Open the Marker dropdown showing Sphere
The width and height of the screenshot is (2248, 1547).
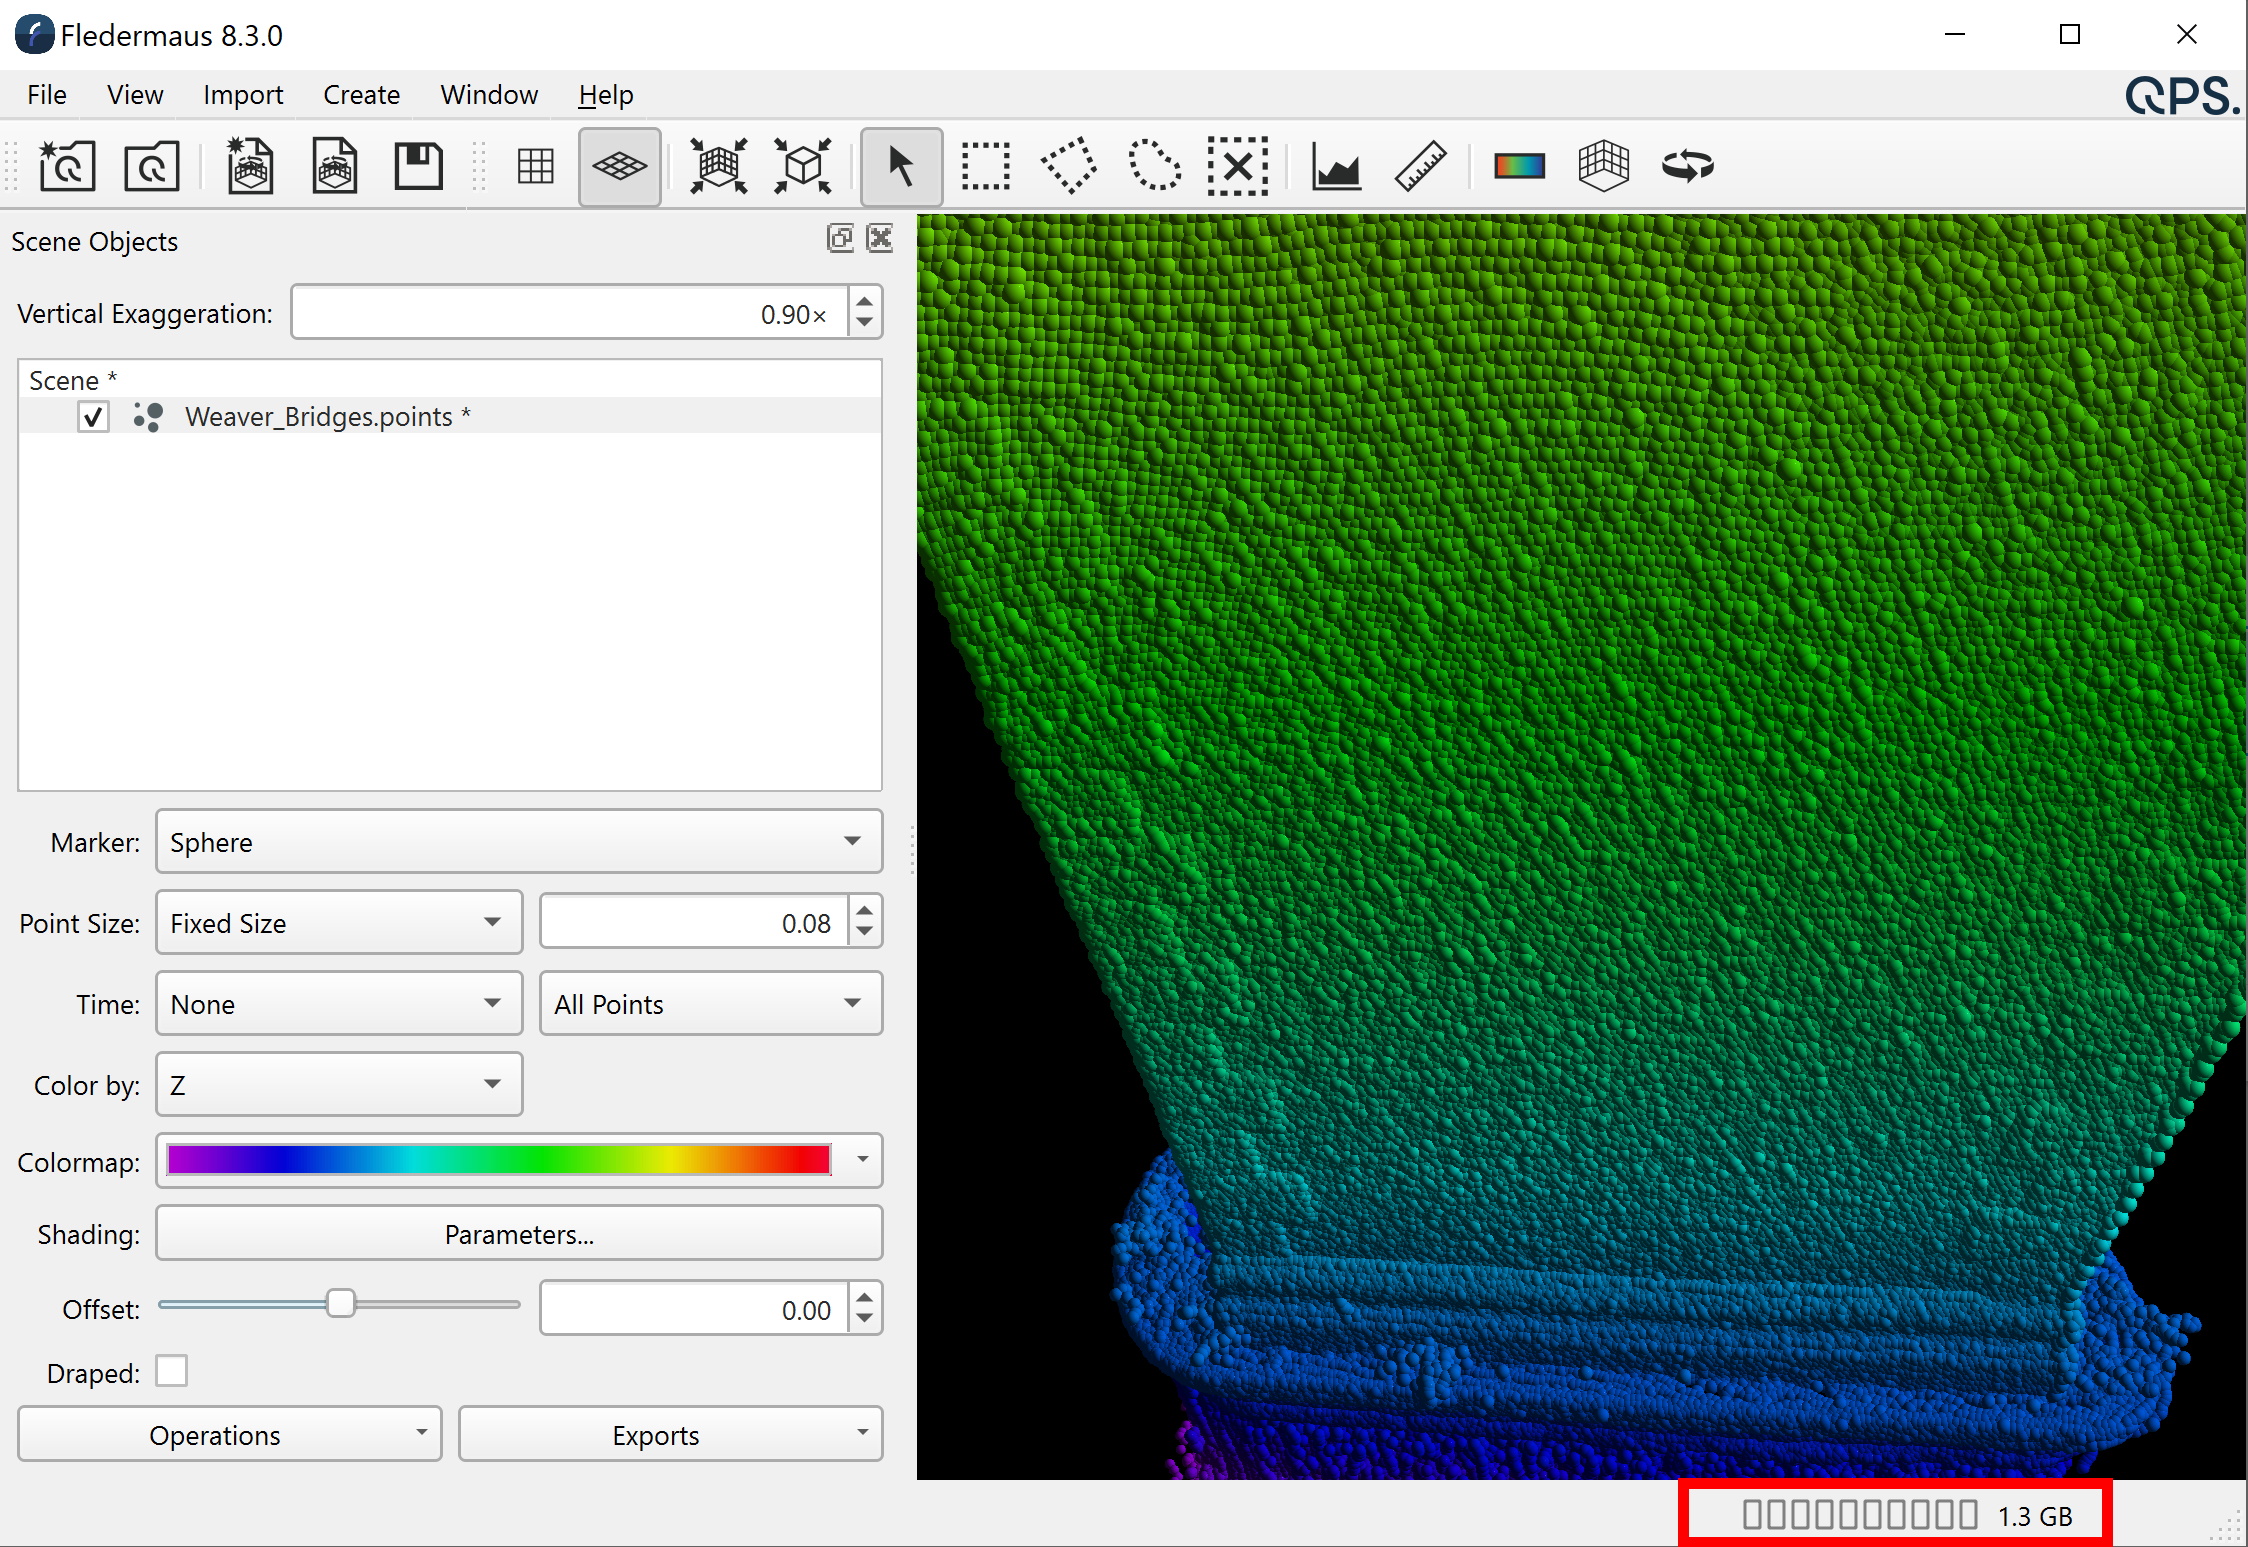pos(518,842)
